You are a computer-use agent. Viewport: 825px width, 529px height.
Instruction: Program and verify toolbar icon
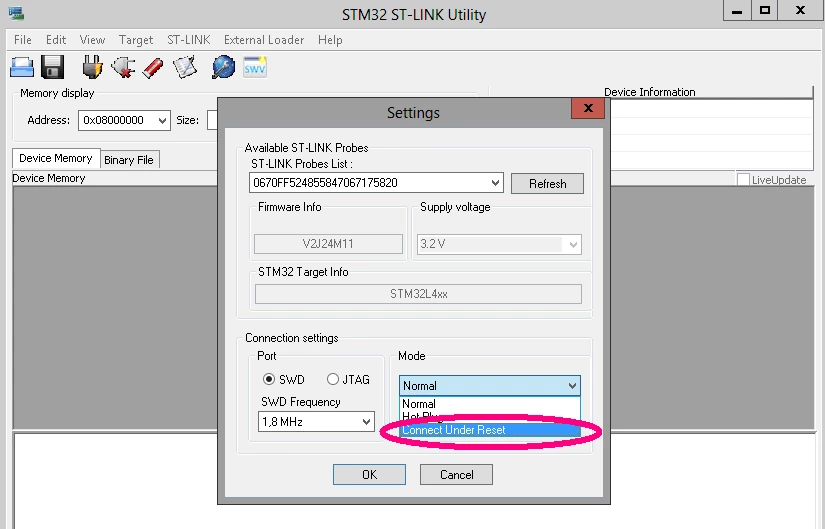pyautogui.click(x=185, y=67)
